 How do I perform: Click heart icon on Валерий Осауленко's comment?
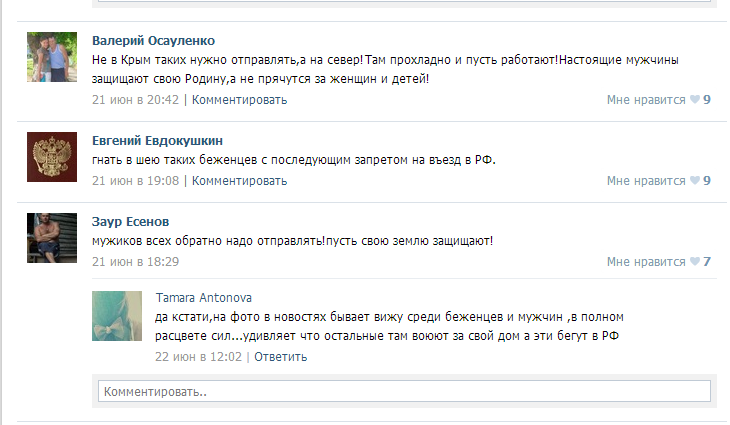(695, 99)
